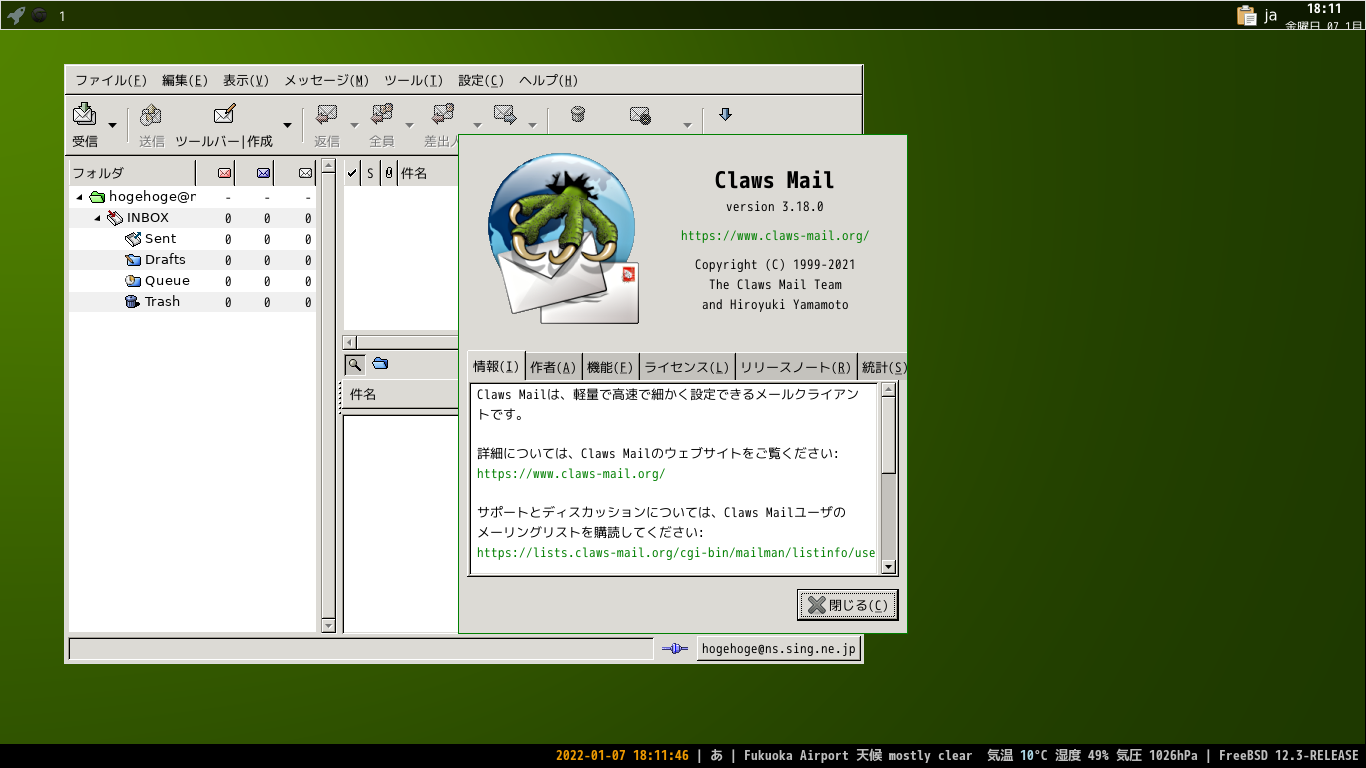
Task: Click the hogehoge account folder icon
Action: point(97,197)
